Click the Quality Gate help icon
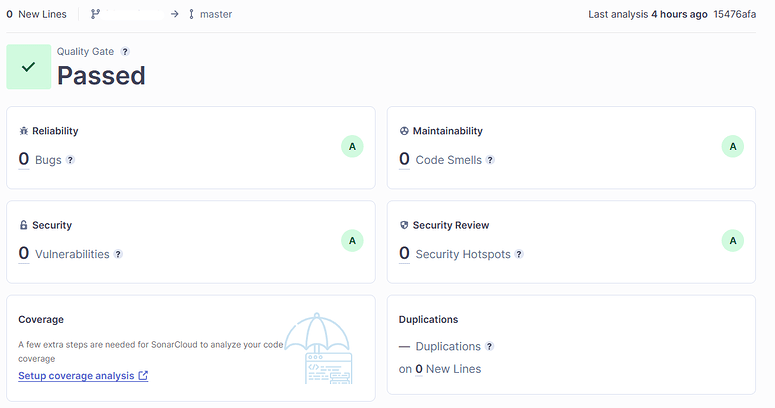The image size is (775, 408). (x=125, y=51)
